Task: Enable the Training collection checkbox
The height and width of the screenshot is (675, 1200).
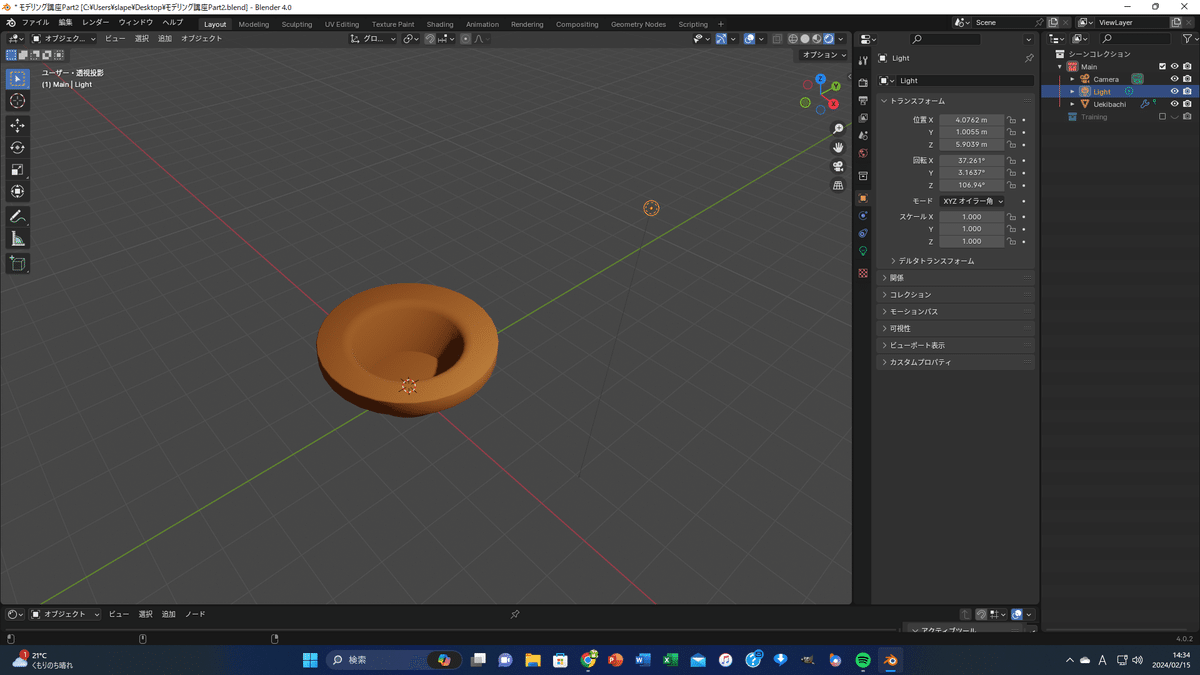Action: pos(1162,117)
